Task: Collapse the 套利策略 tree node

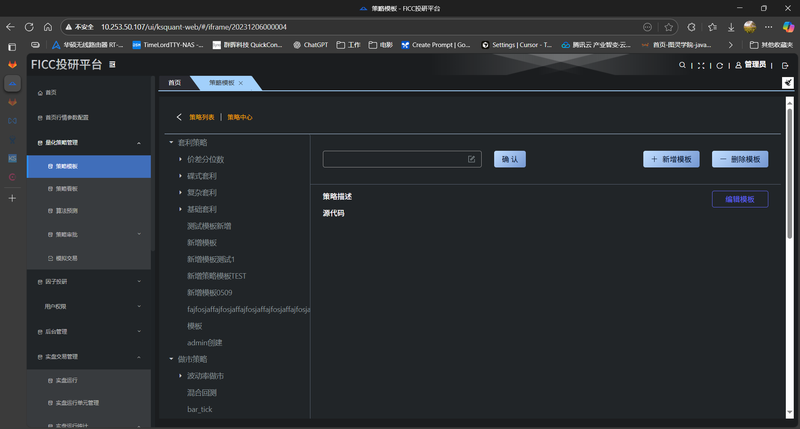Action: tap(171, 143)
